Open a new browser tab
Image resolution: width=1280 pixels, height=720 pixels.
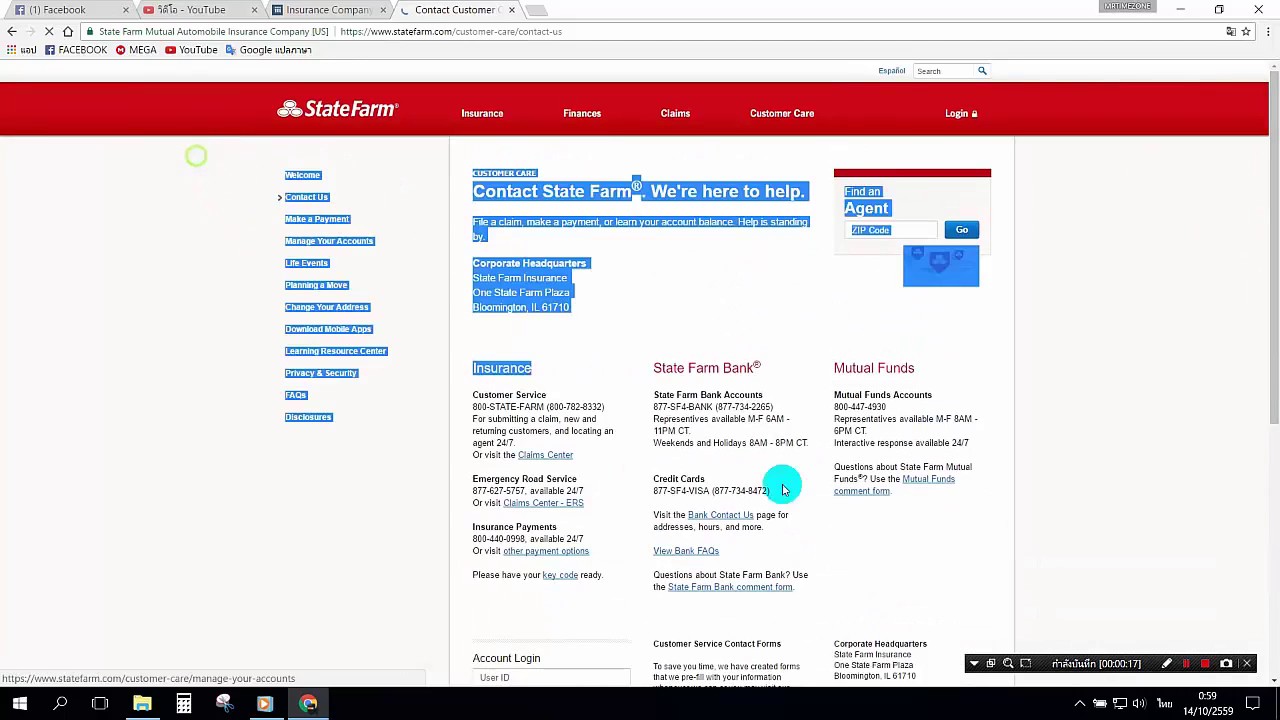[537, 10]
